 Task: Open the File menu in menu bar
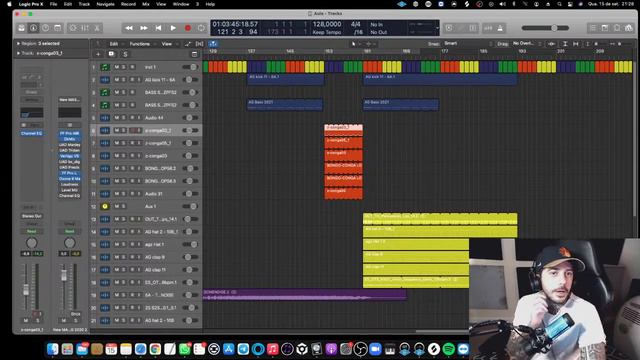pos(53,4)
